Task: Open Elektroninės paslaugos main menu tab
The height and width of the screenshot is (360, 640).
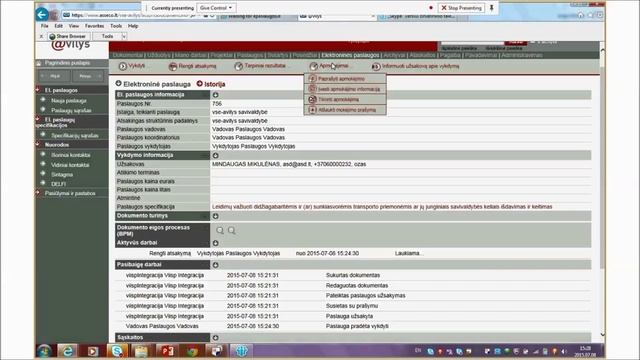Action: (350, 55)
